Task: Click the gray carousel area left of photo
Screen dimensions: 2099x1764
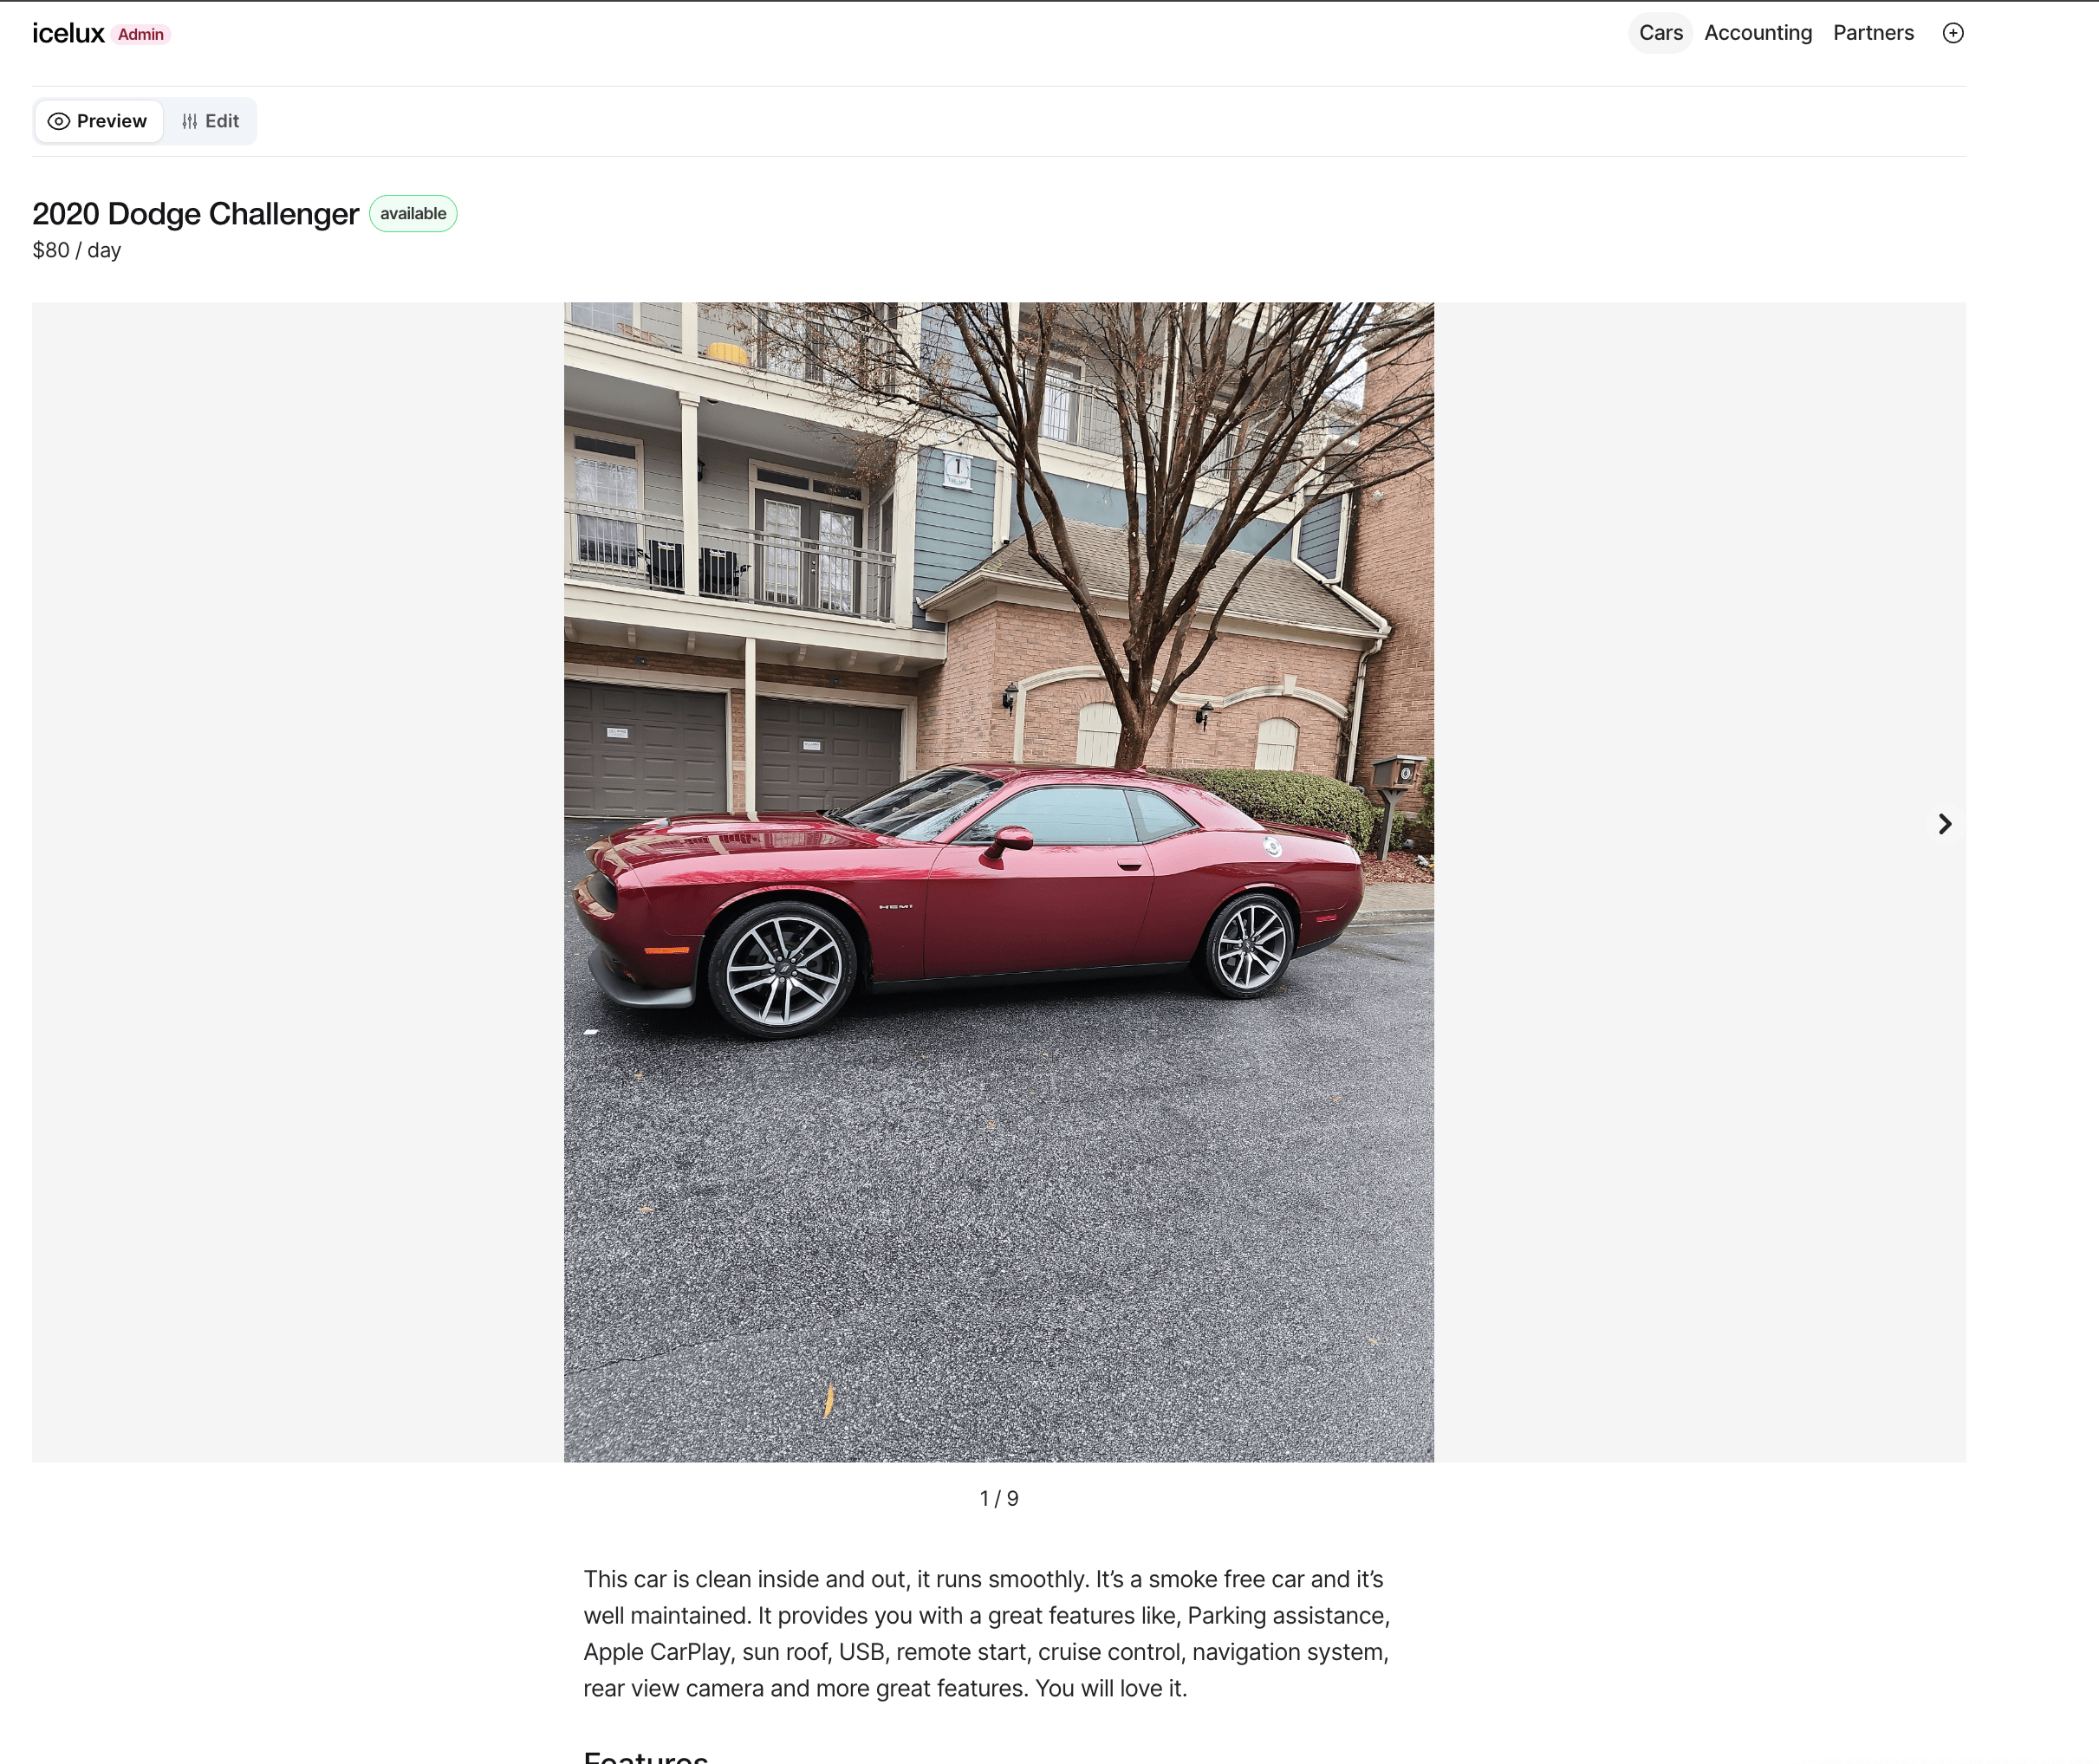Action: pyautogui.click(x=298, y=882)
